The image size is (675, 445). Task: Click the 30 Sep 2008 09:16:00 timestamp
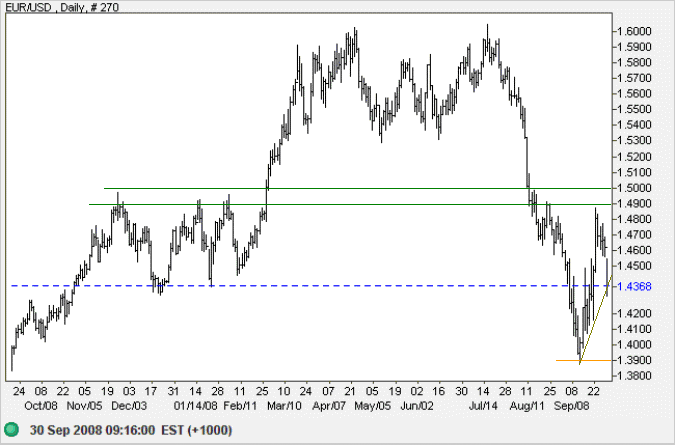[x=92, y=430]
